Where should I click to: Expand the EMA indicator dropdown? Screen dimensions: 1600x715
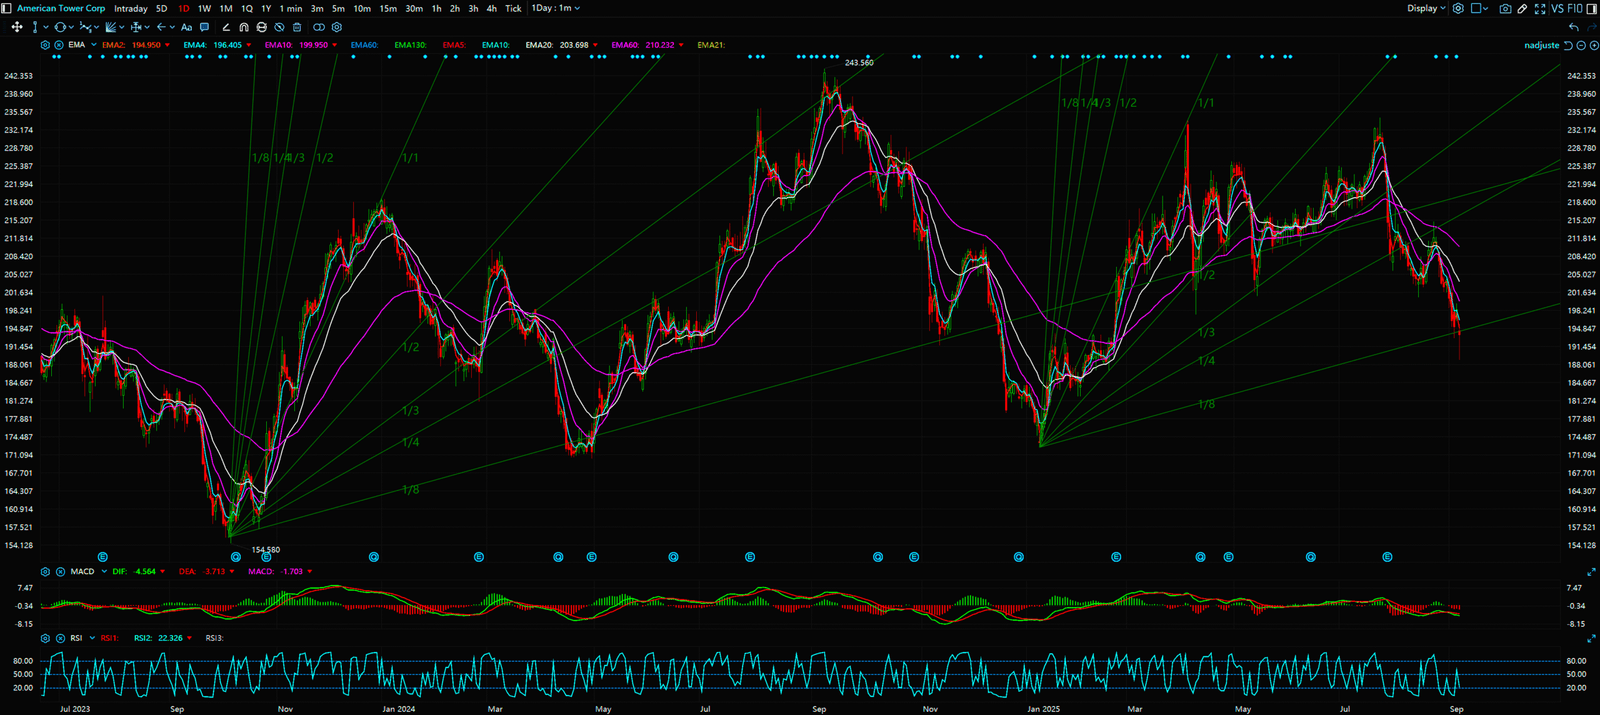pos(93,45)
